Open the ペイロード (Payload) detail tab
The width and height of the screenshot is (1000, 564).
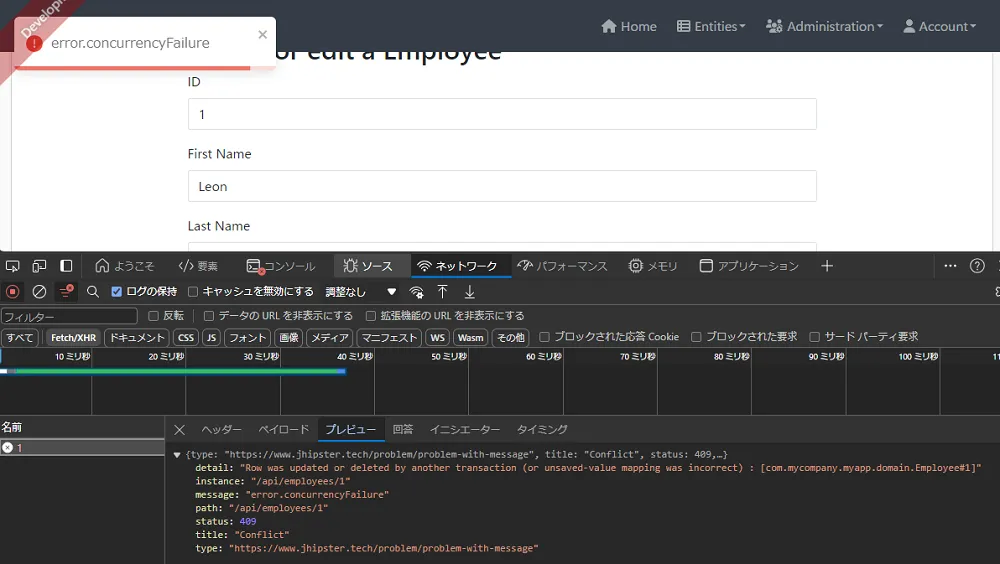click(284, 429)
